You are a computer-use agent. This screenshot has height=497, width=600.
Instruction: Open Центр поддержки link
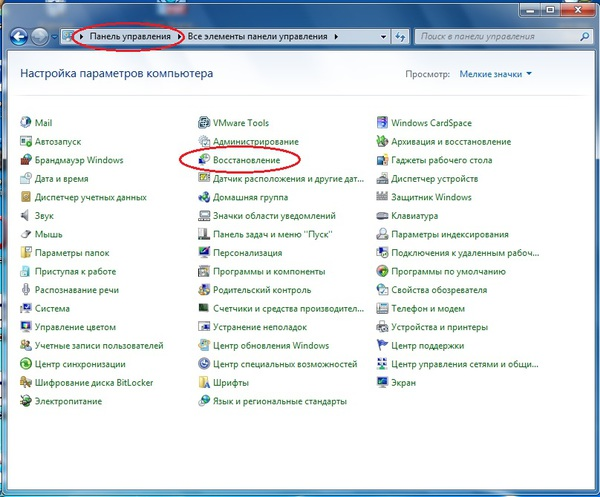[427, 345]
